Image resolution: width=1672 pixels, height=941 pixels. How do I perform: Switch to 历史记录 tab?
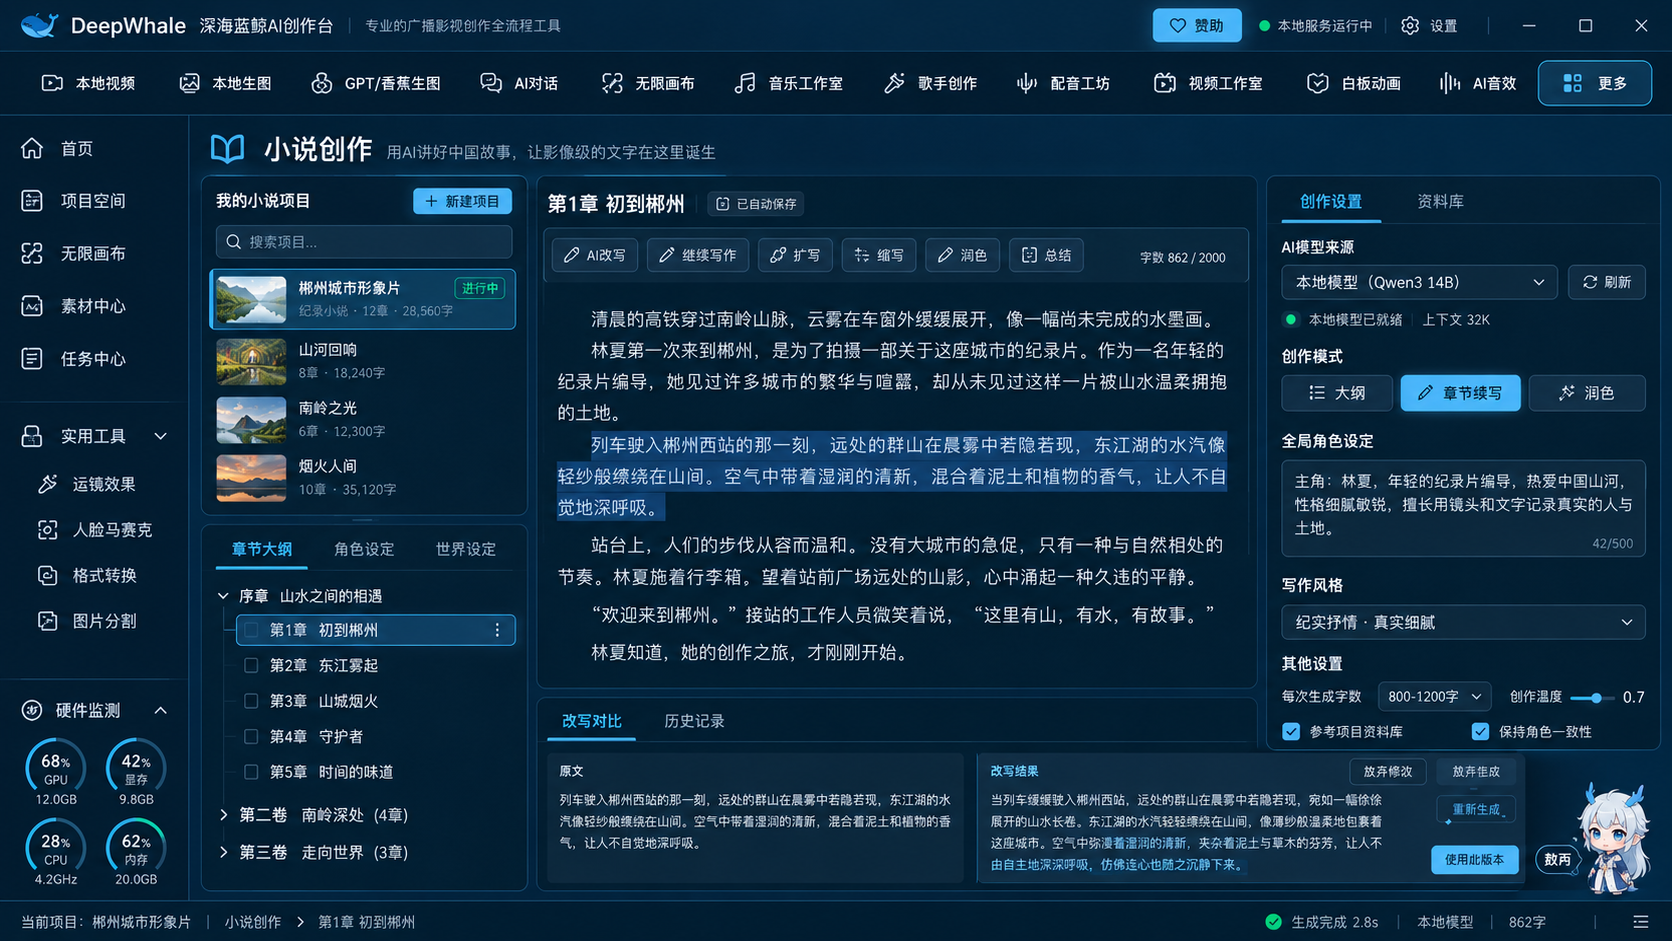coord(694,721)
